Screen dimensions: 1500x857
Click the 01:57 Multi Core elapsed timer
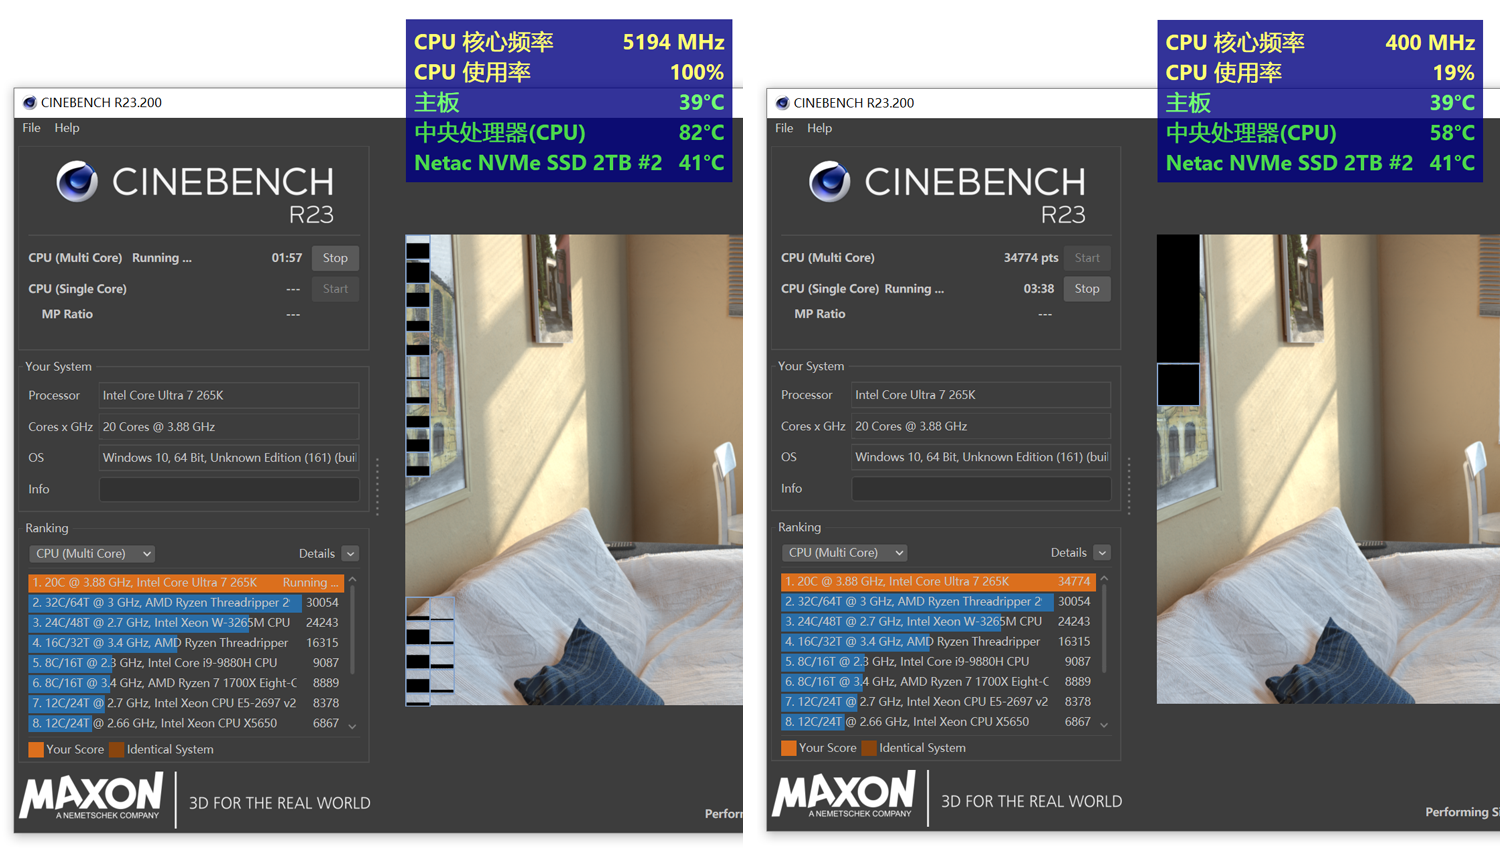[287, 258]
